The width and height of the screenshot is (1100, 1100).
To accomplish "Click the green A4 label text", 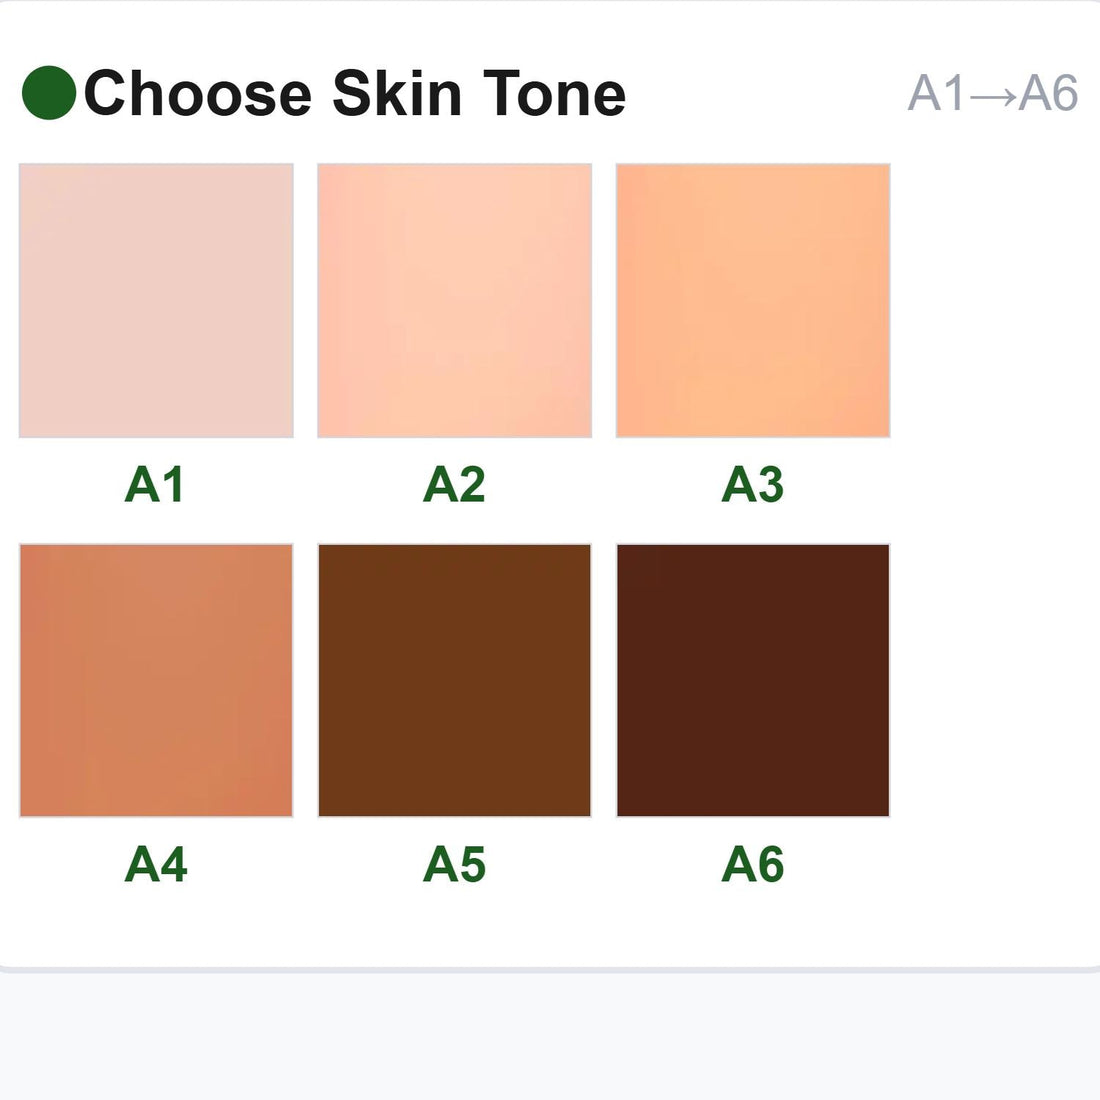I will click(155, 864).
